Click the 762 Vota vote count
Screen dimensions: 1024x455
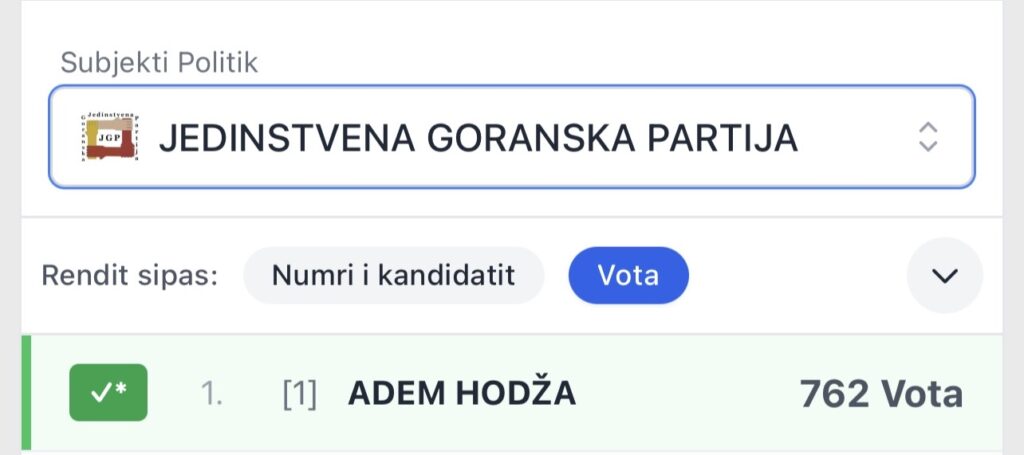880,394
